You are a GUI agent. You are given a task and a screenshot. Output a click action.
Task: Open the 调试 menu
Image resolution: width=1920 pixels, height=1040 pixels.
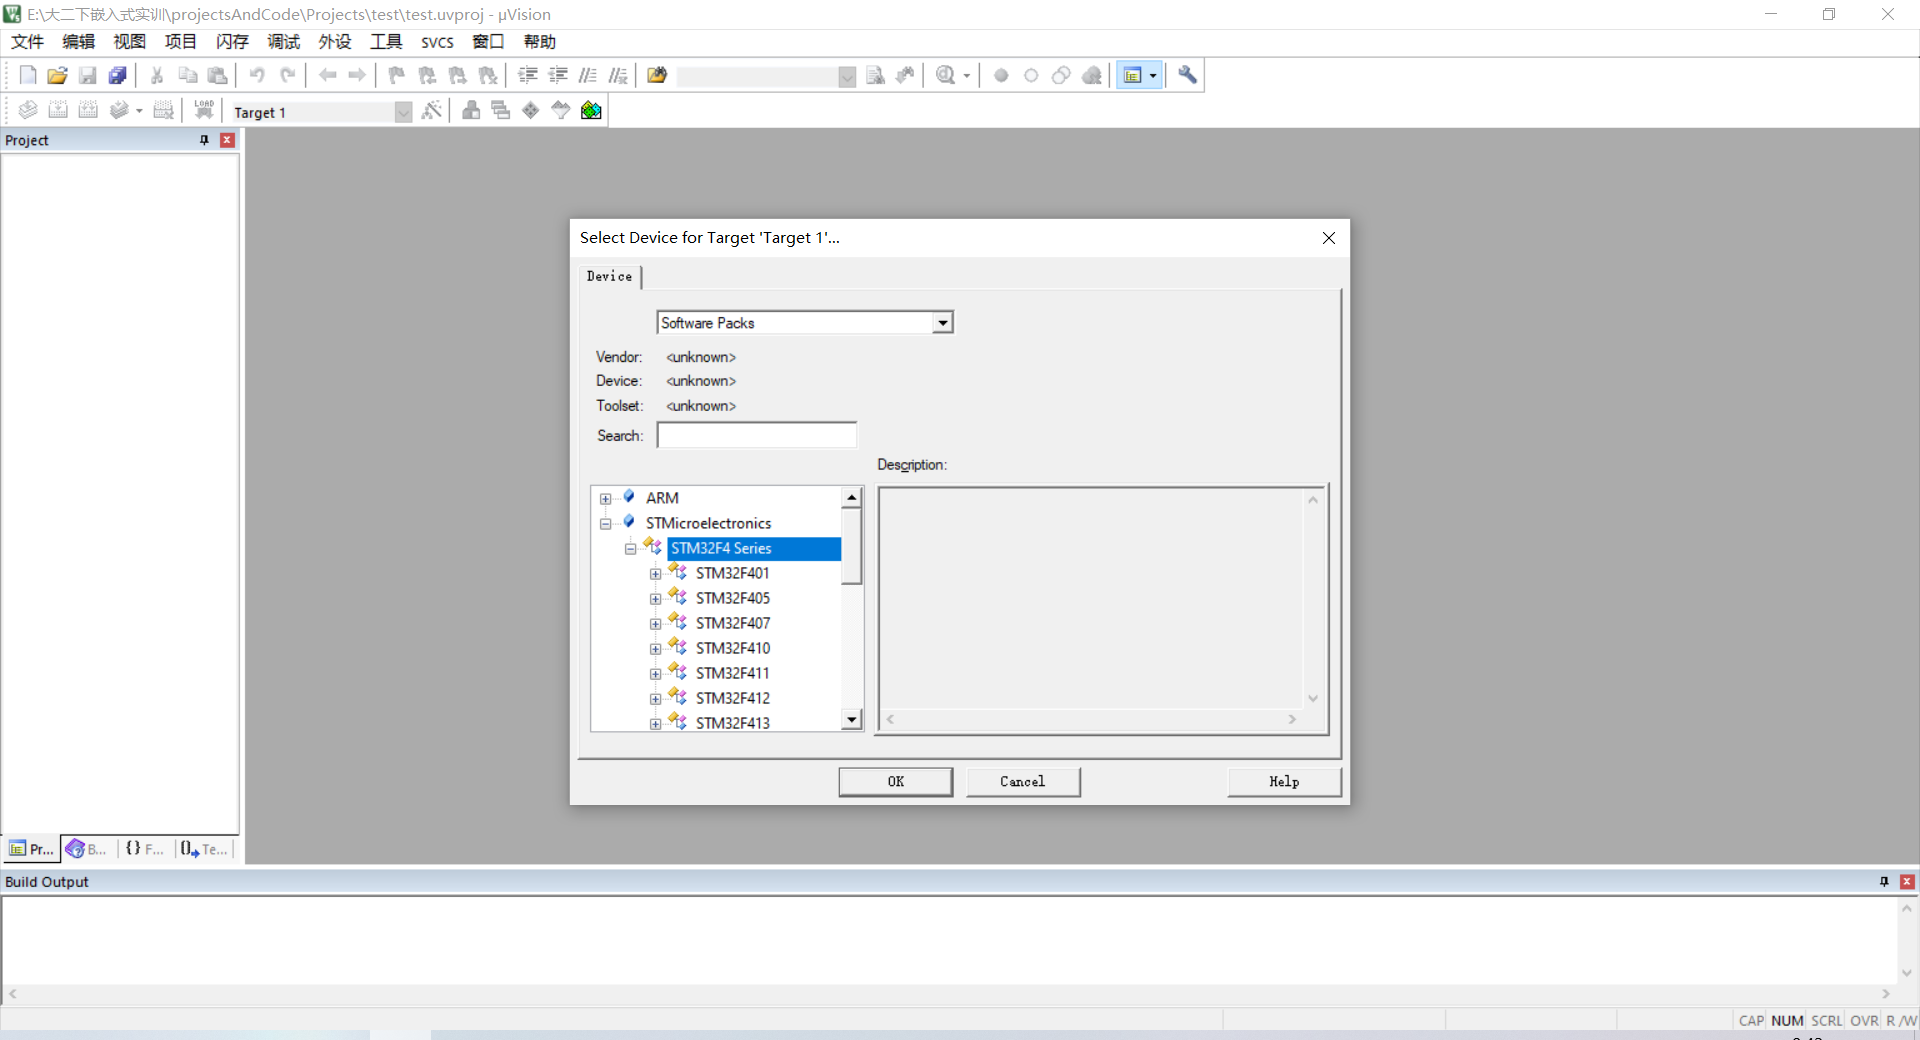pyautogui.click(x=284, y=42)
